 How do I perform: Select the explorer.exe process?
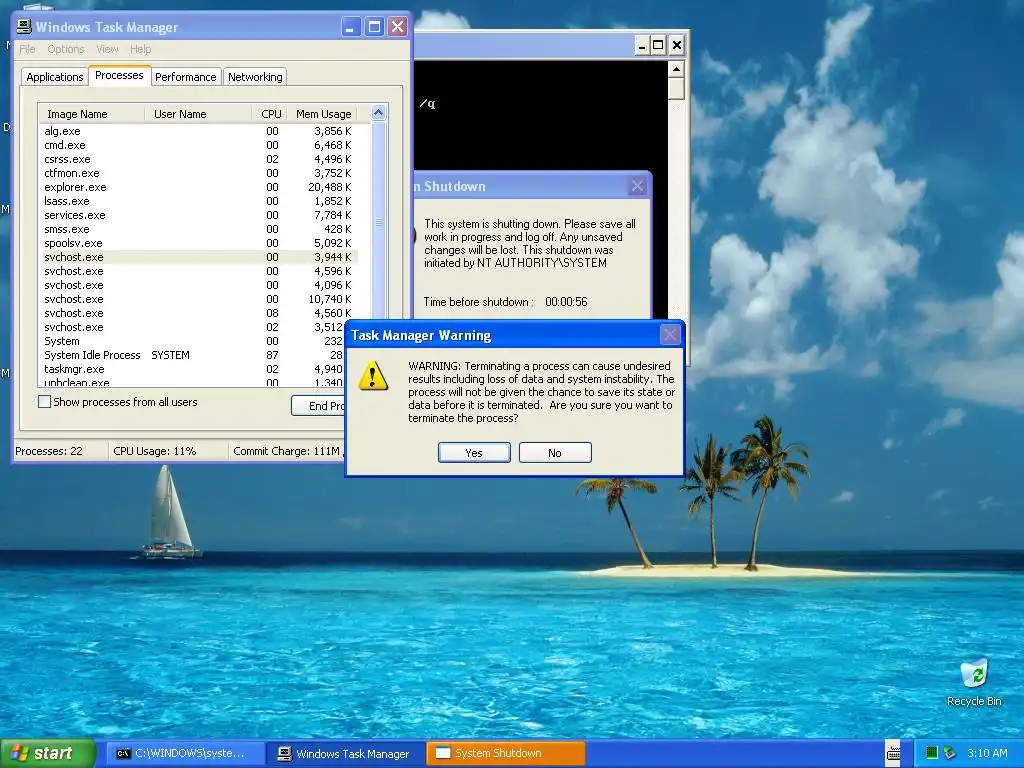(x=199, y=187)
